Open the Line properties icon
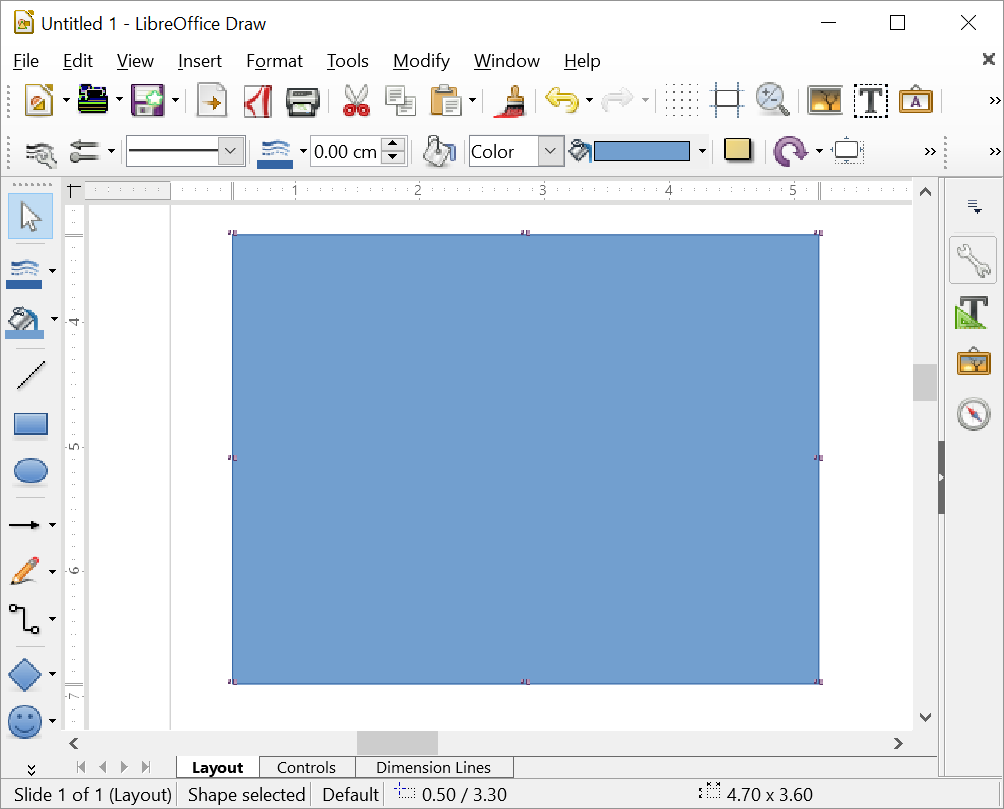This screenshot has width=1004, height=809. [40, 152]
